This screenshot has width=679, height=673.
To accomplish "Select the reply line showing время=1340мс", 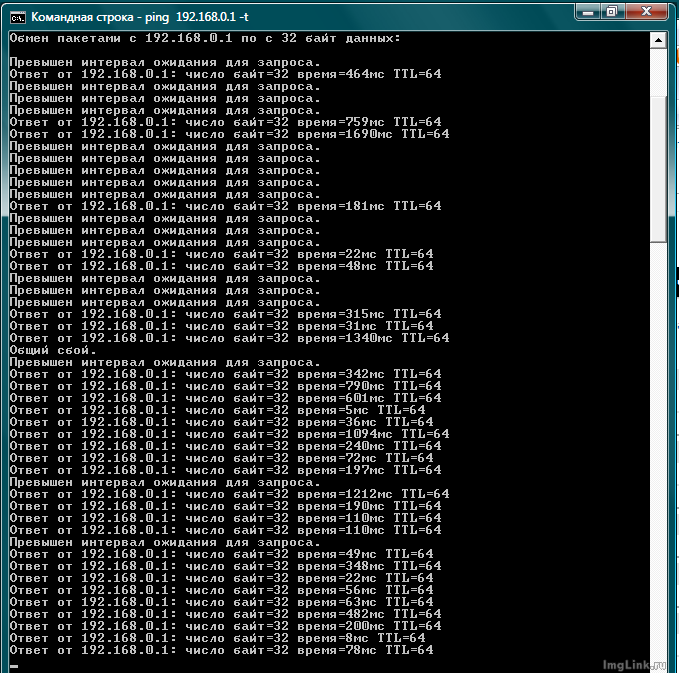I will 230,338.
